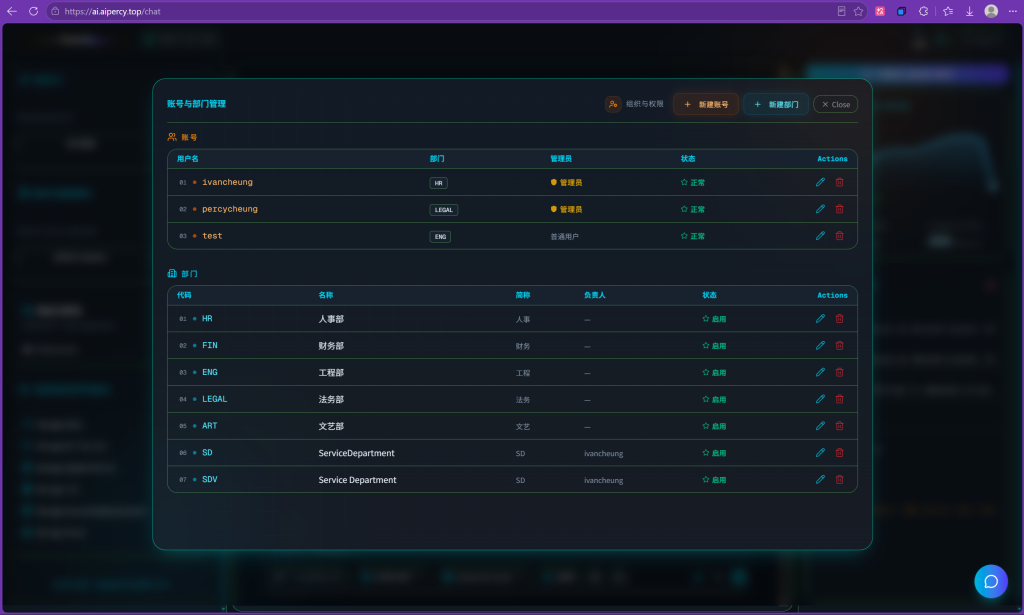
Task: Click the username ivancheung
Action: pyautogui.click(x=227, y=182)
